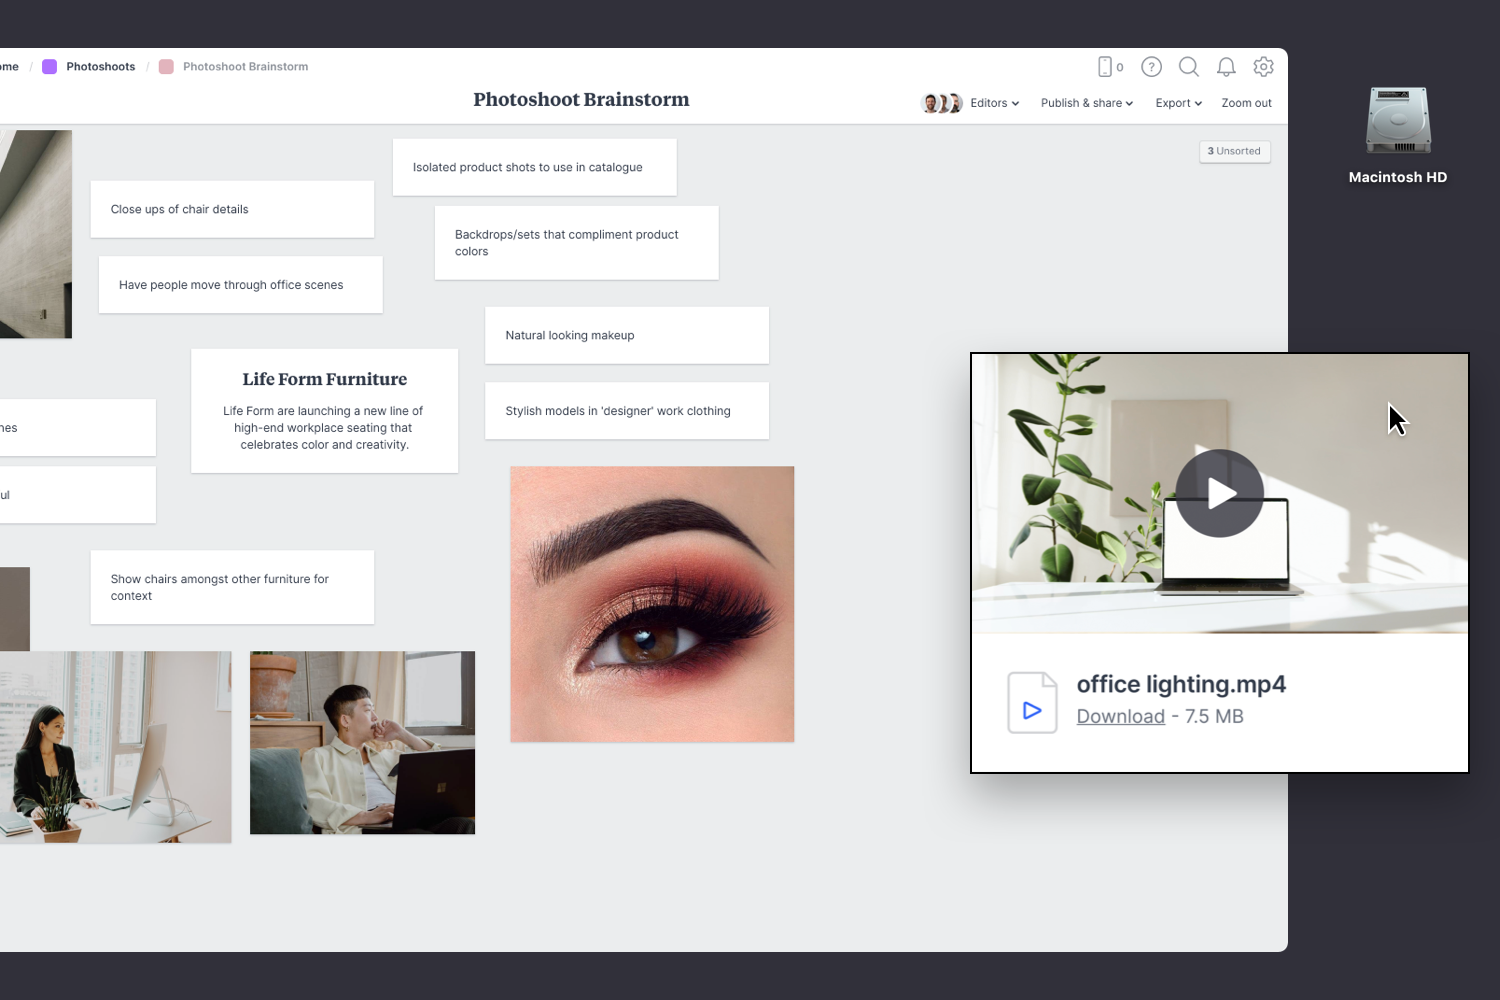This screenshot has width=1500, height=1000.
Task: Click the Zoom out button
Action: click(x=1246, y=103)
